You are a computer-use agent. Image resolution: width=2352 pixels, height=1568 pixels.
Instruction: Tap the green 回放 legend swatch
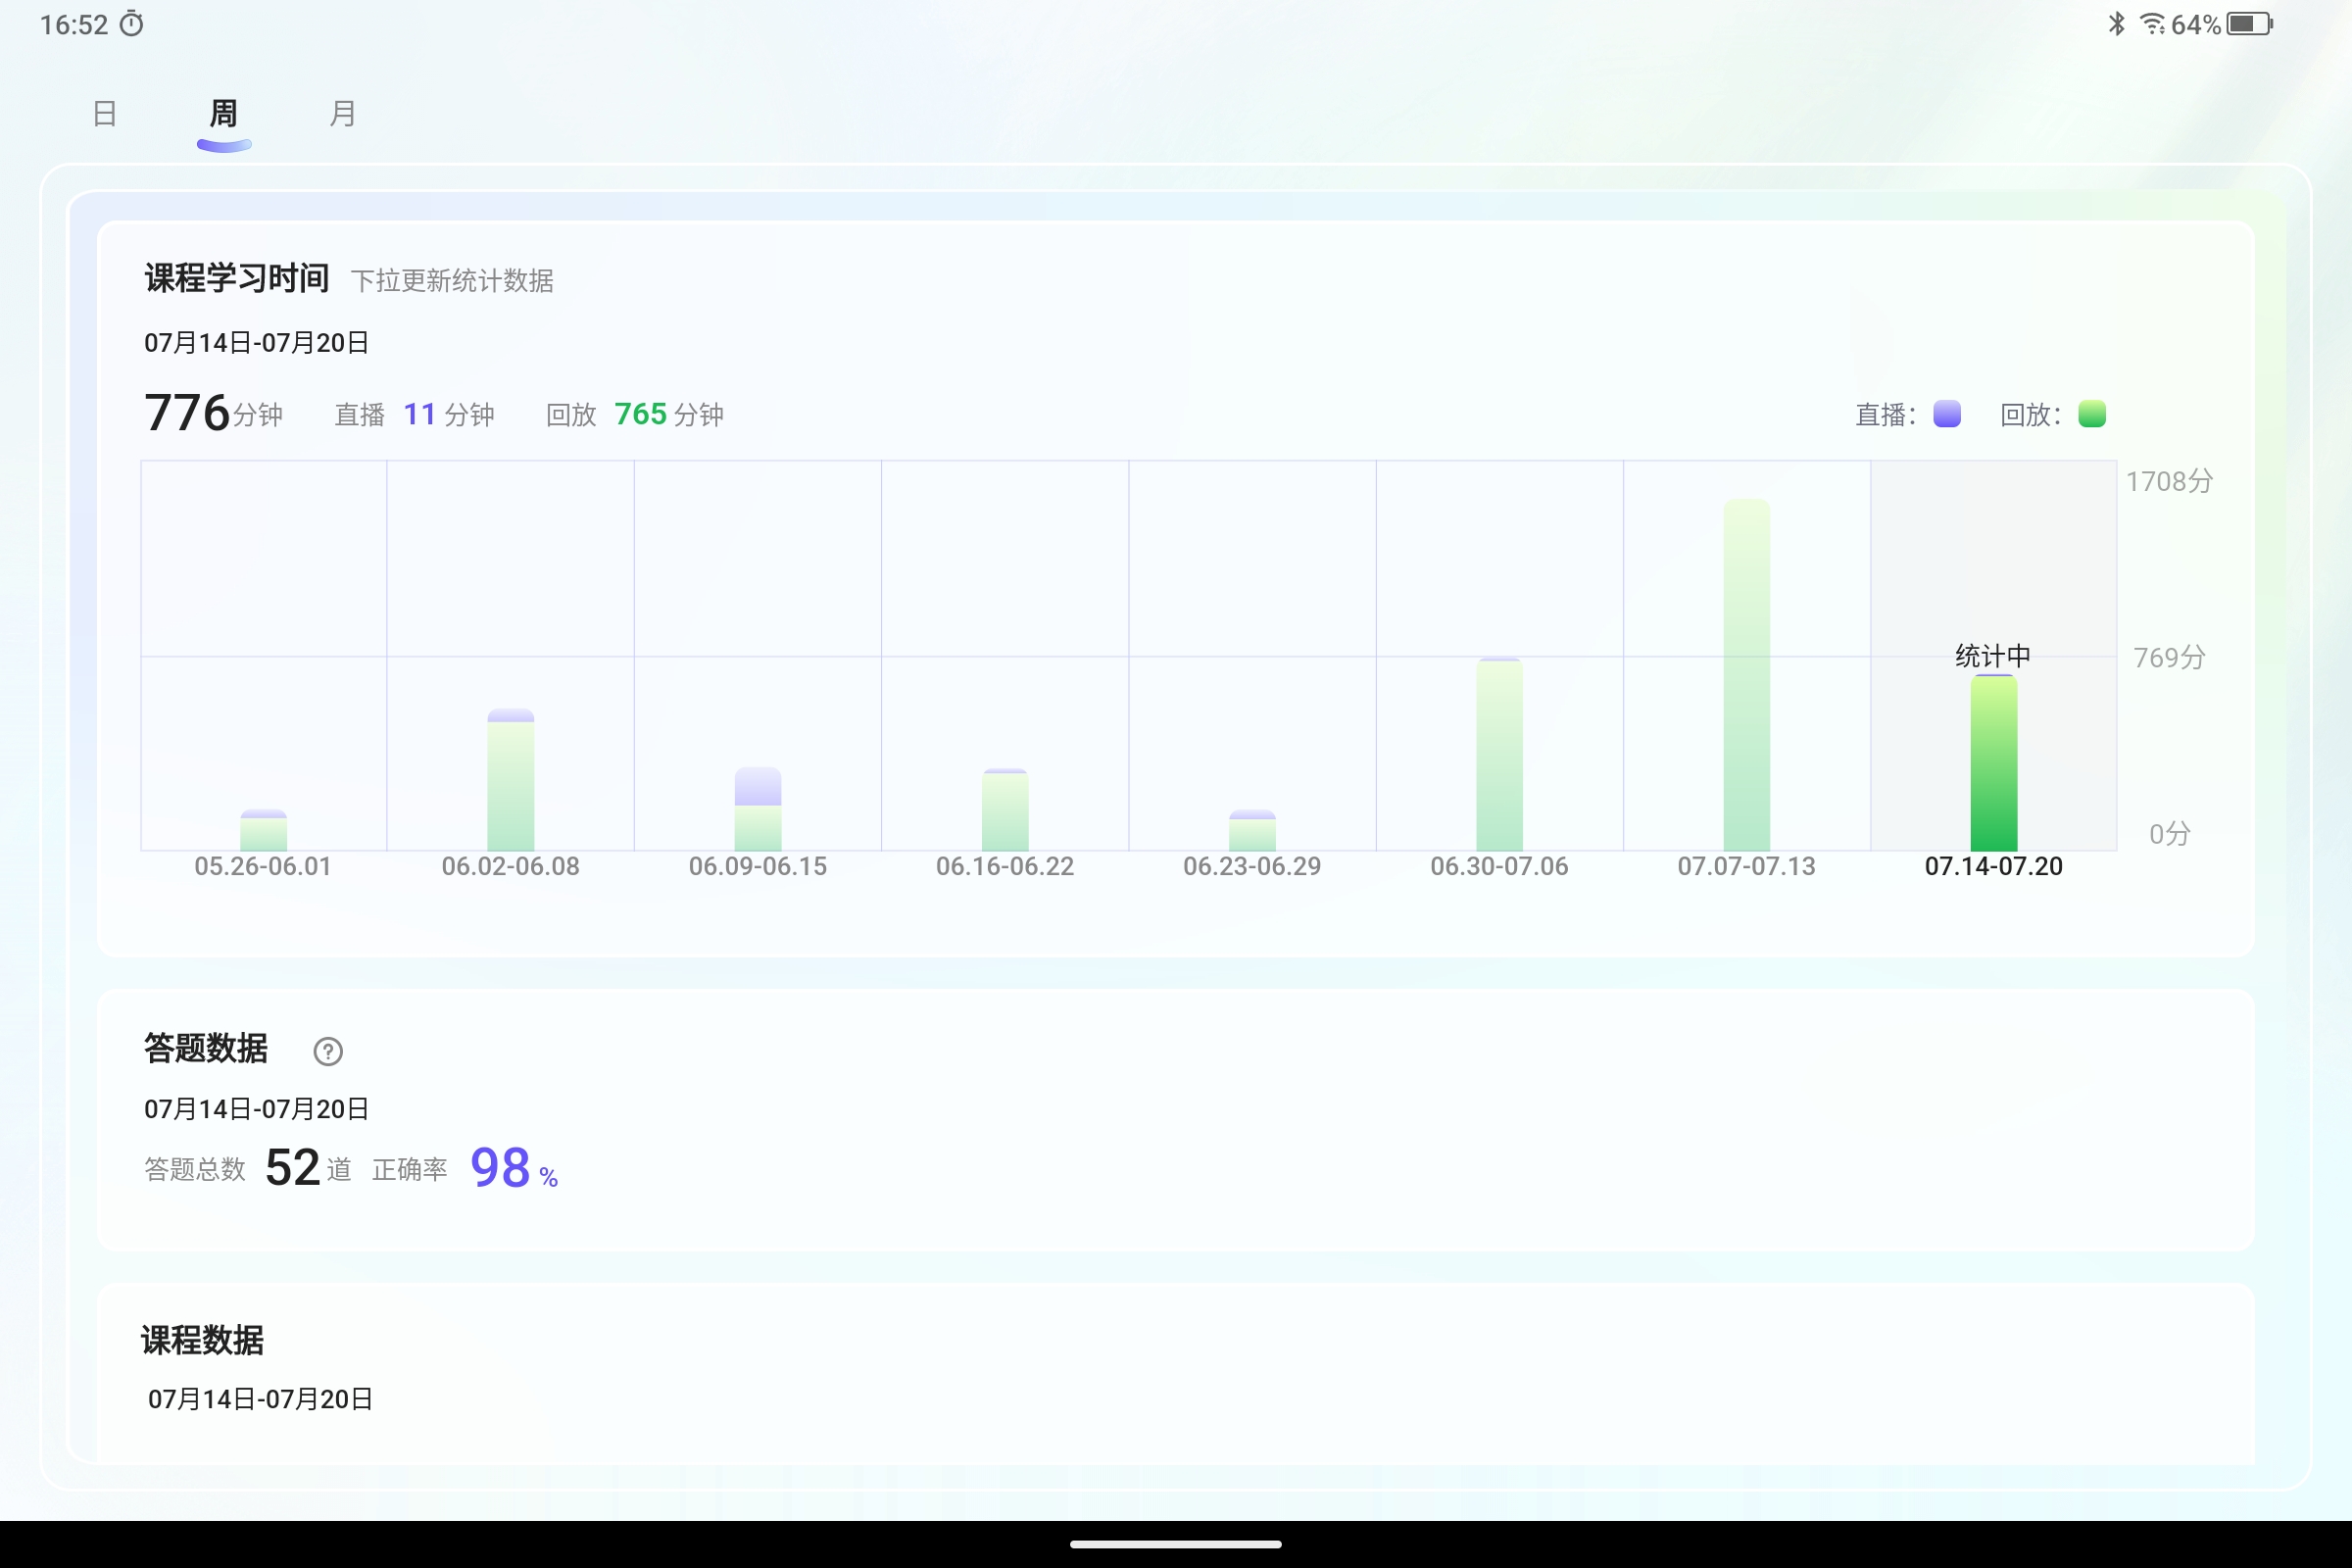coord(2092,414)
